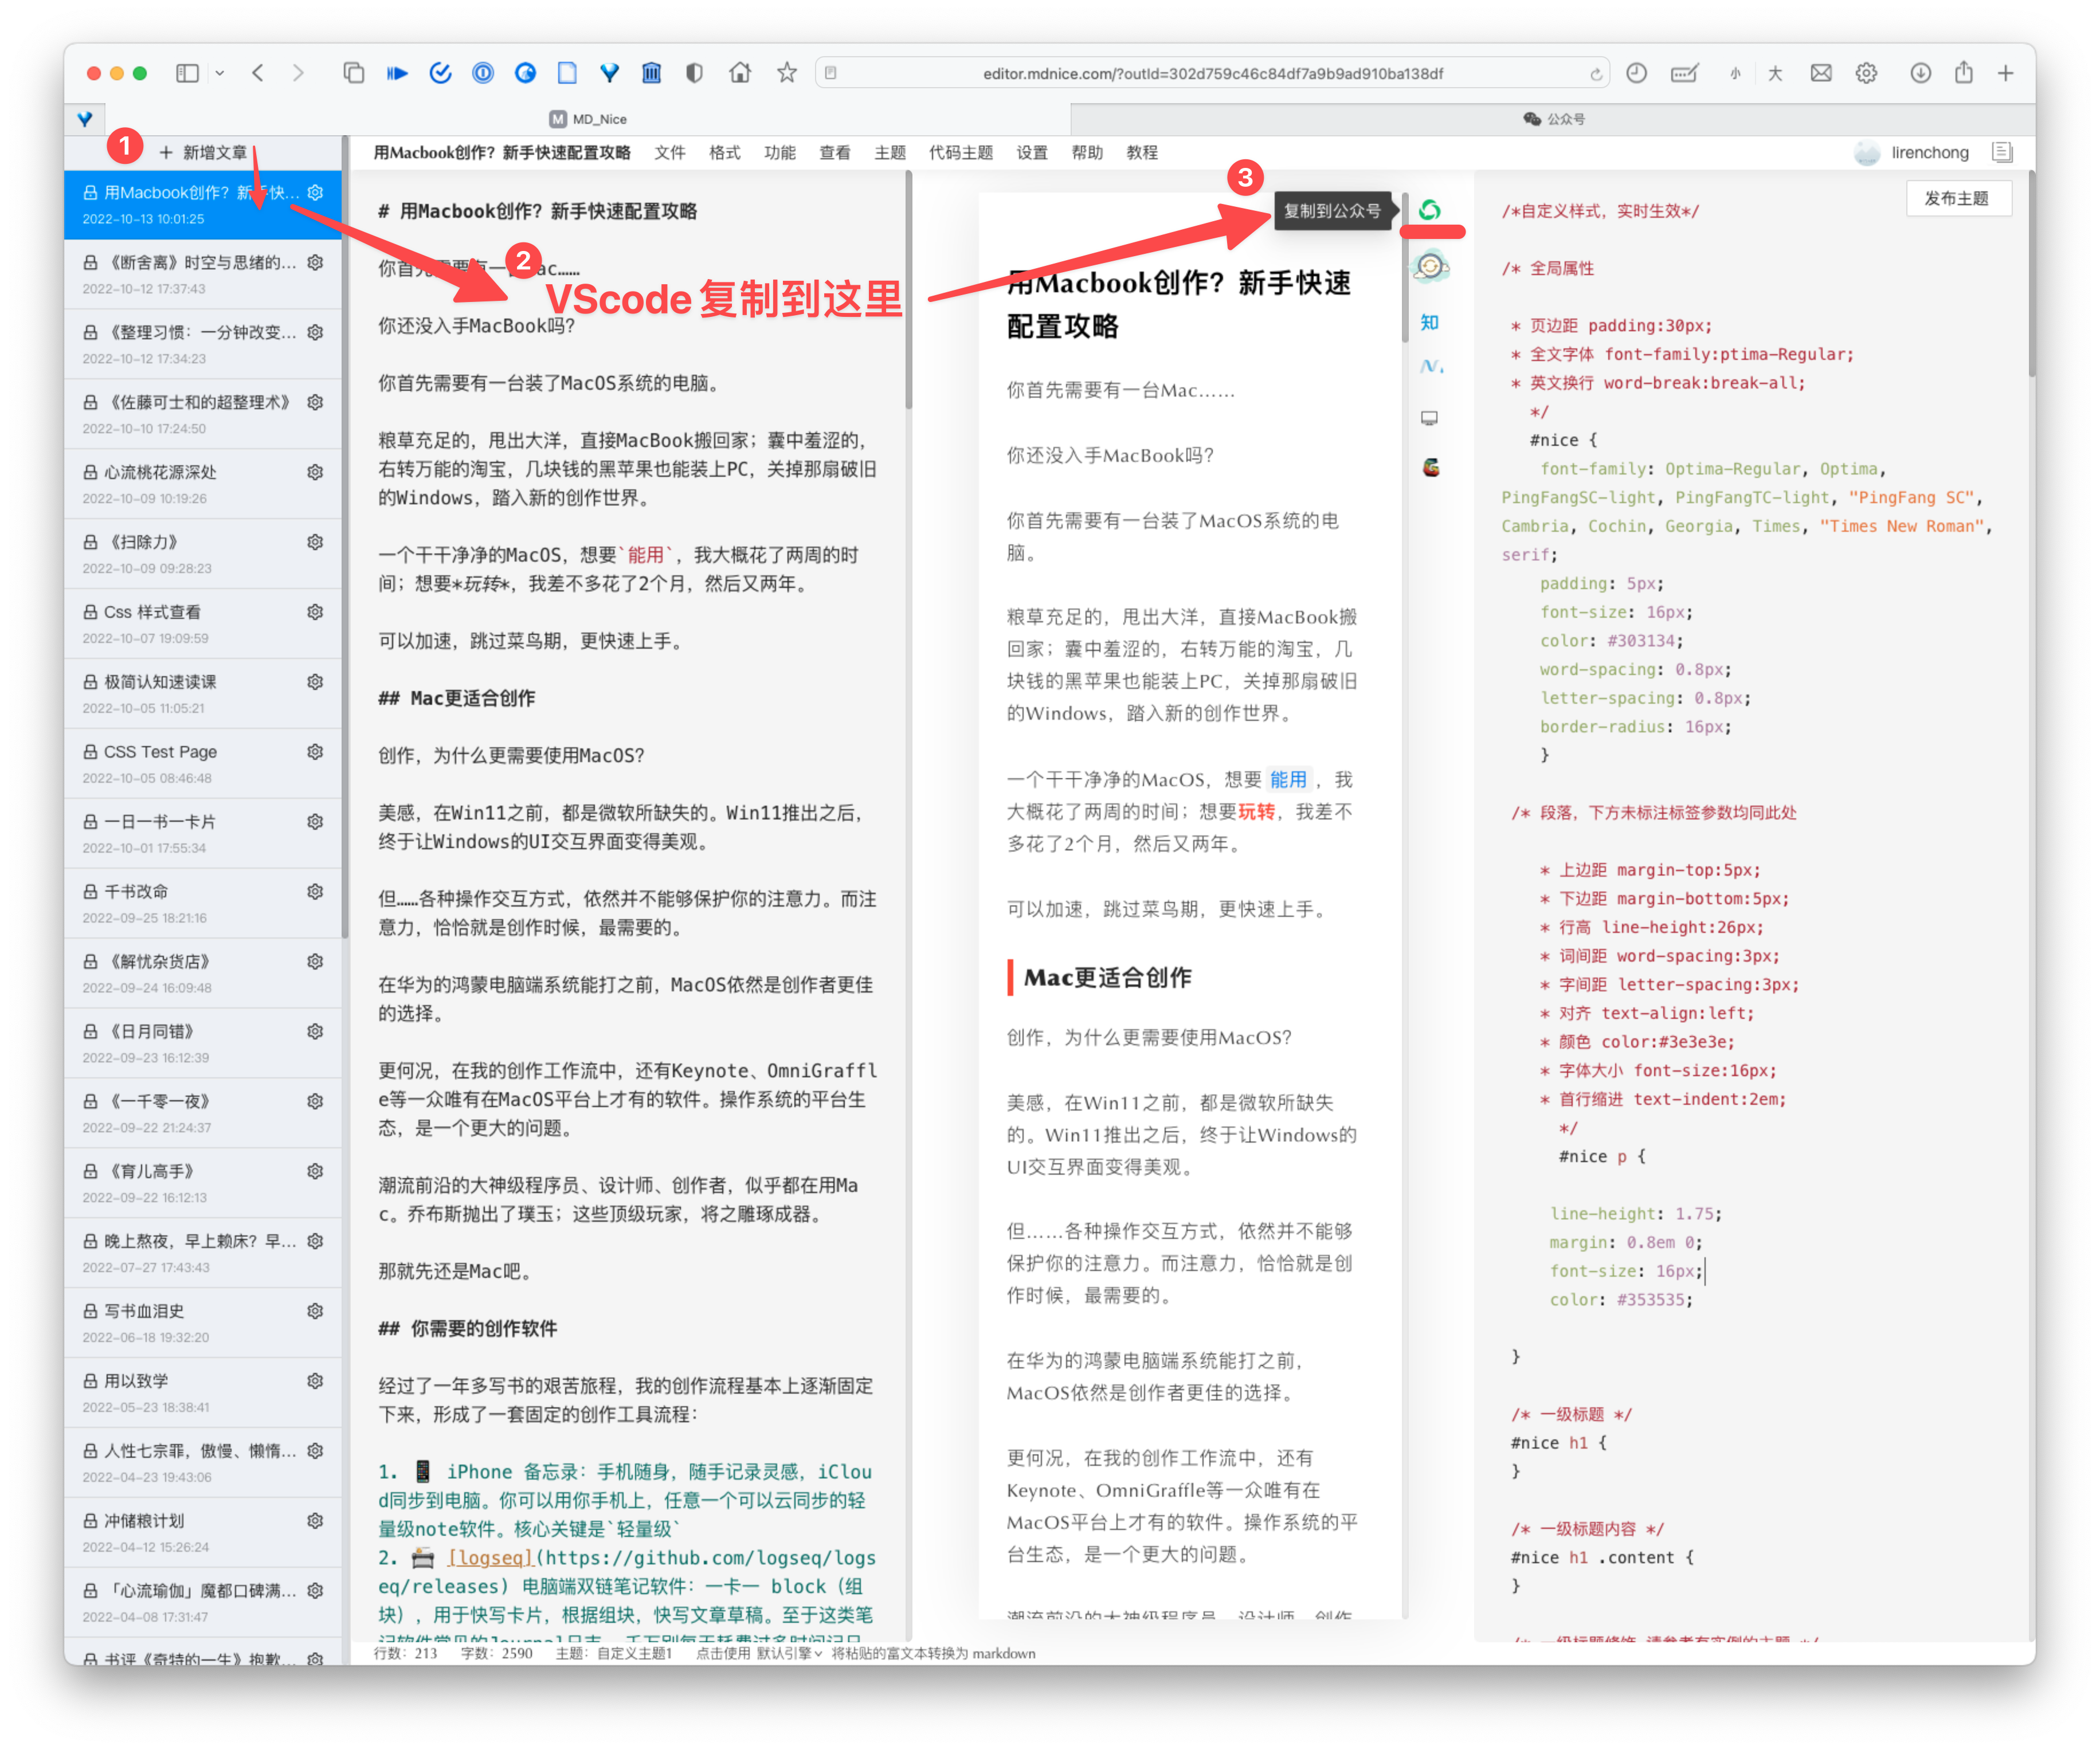Screen dimensions: 2100x1750
Task: Click the half-shaded shield privacy icon
Action: [694, 73]
